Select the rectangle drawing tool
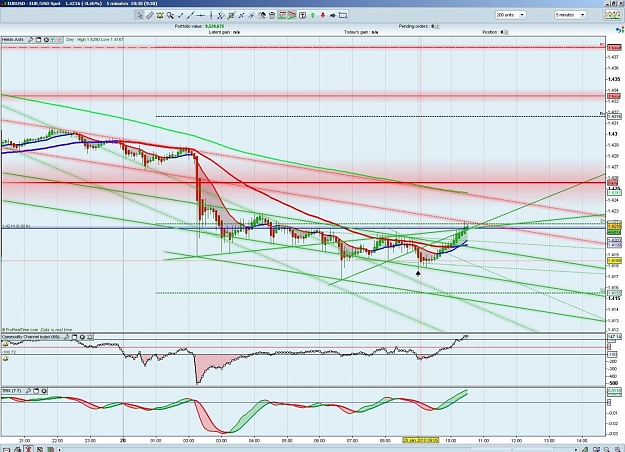Image resolution: width=625 pixels, height=452 pixels. (343, 16)
